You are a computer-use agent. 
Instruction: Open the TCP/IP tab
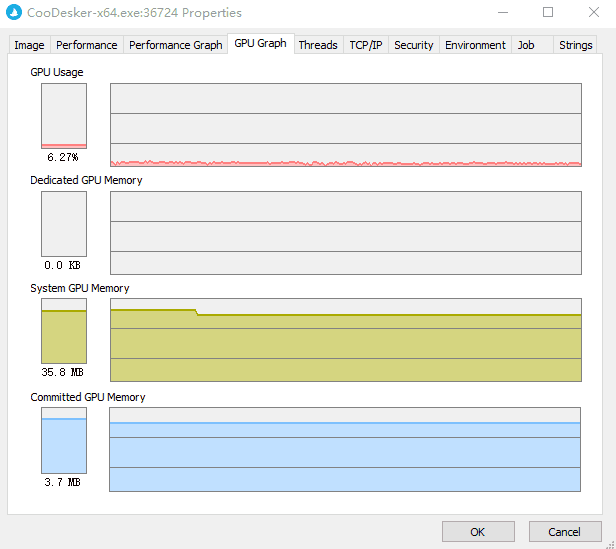point(365,45)
